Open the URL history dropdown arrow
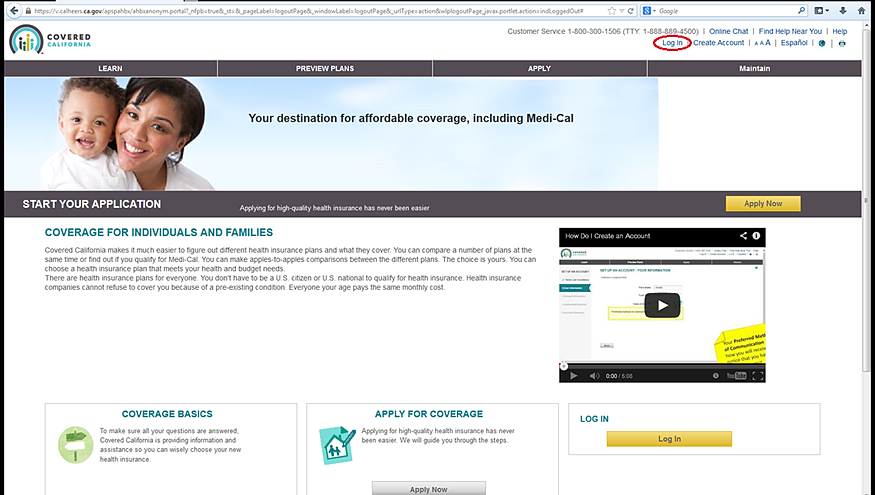The width and height of the screenshot is (875, 495). pos(622,11)
